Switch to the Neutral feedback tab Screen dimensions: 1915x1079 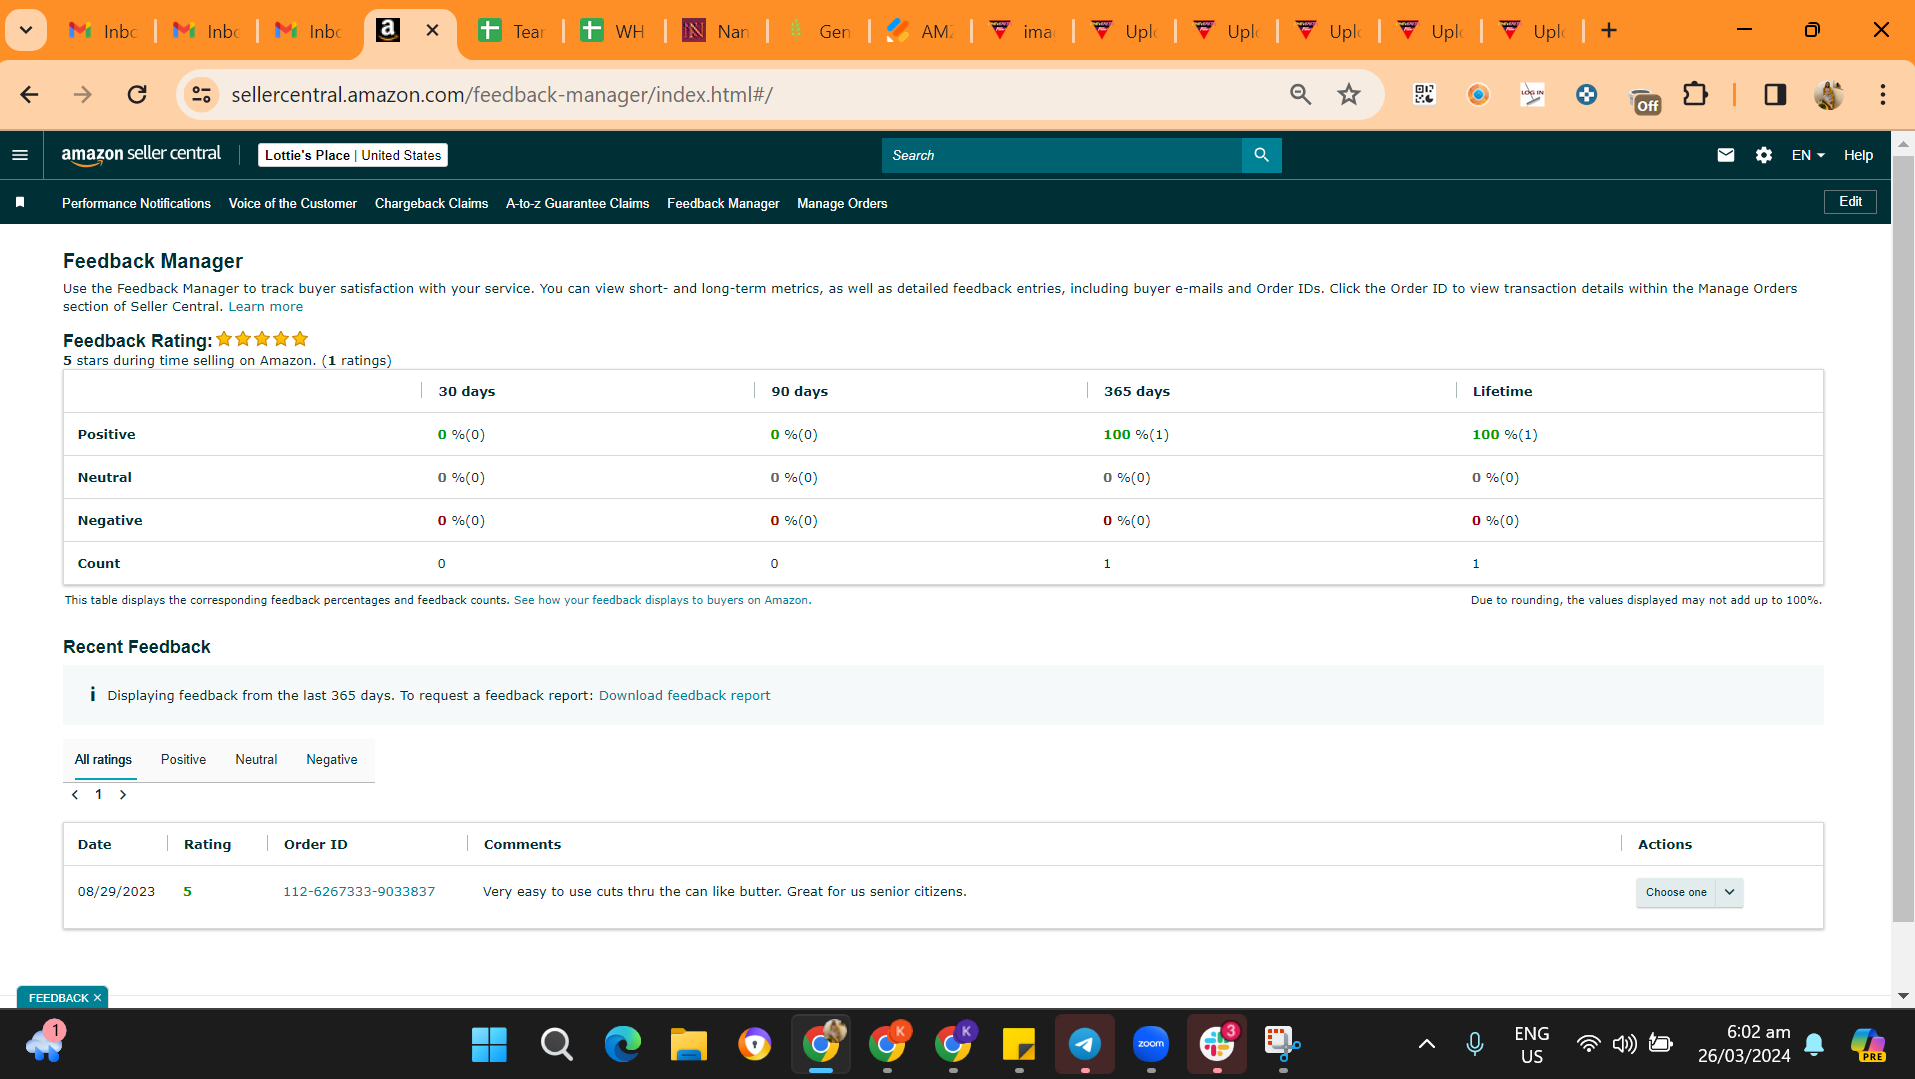[x=256, y=760]
